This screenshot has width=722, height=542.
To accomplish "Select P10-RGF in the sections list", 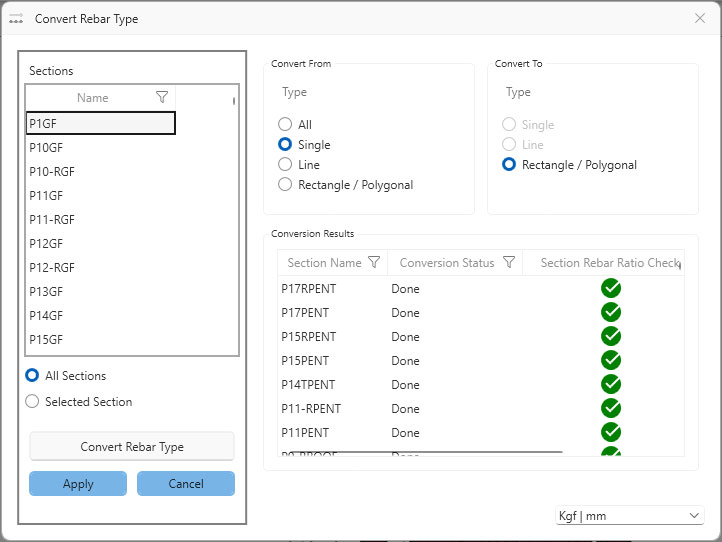I will coord(52,172).
